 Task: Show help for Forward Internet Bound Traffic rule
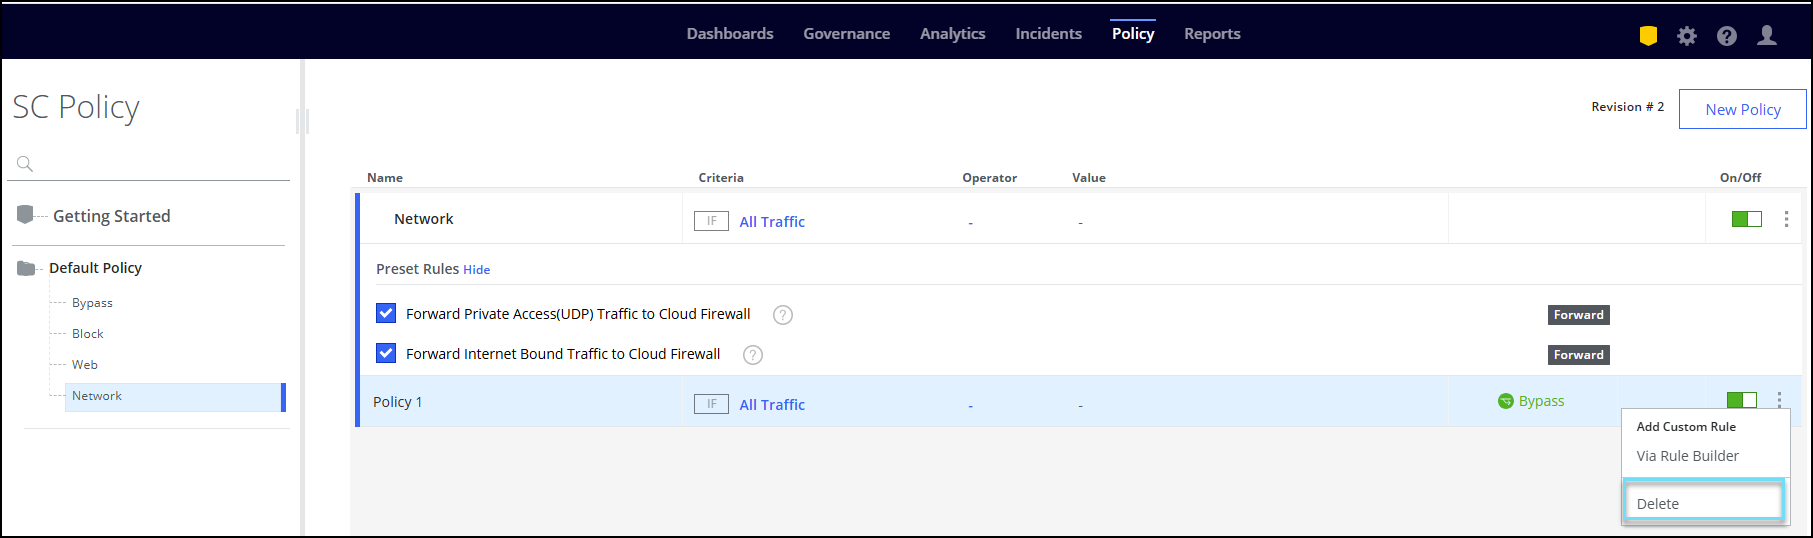pyautogui.click(x=753, y=355)
